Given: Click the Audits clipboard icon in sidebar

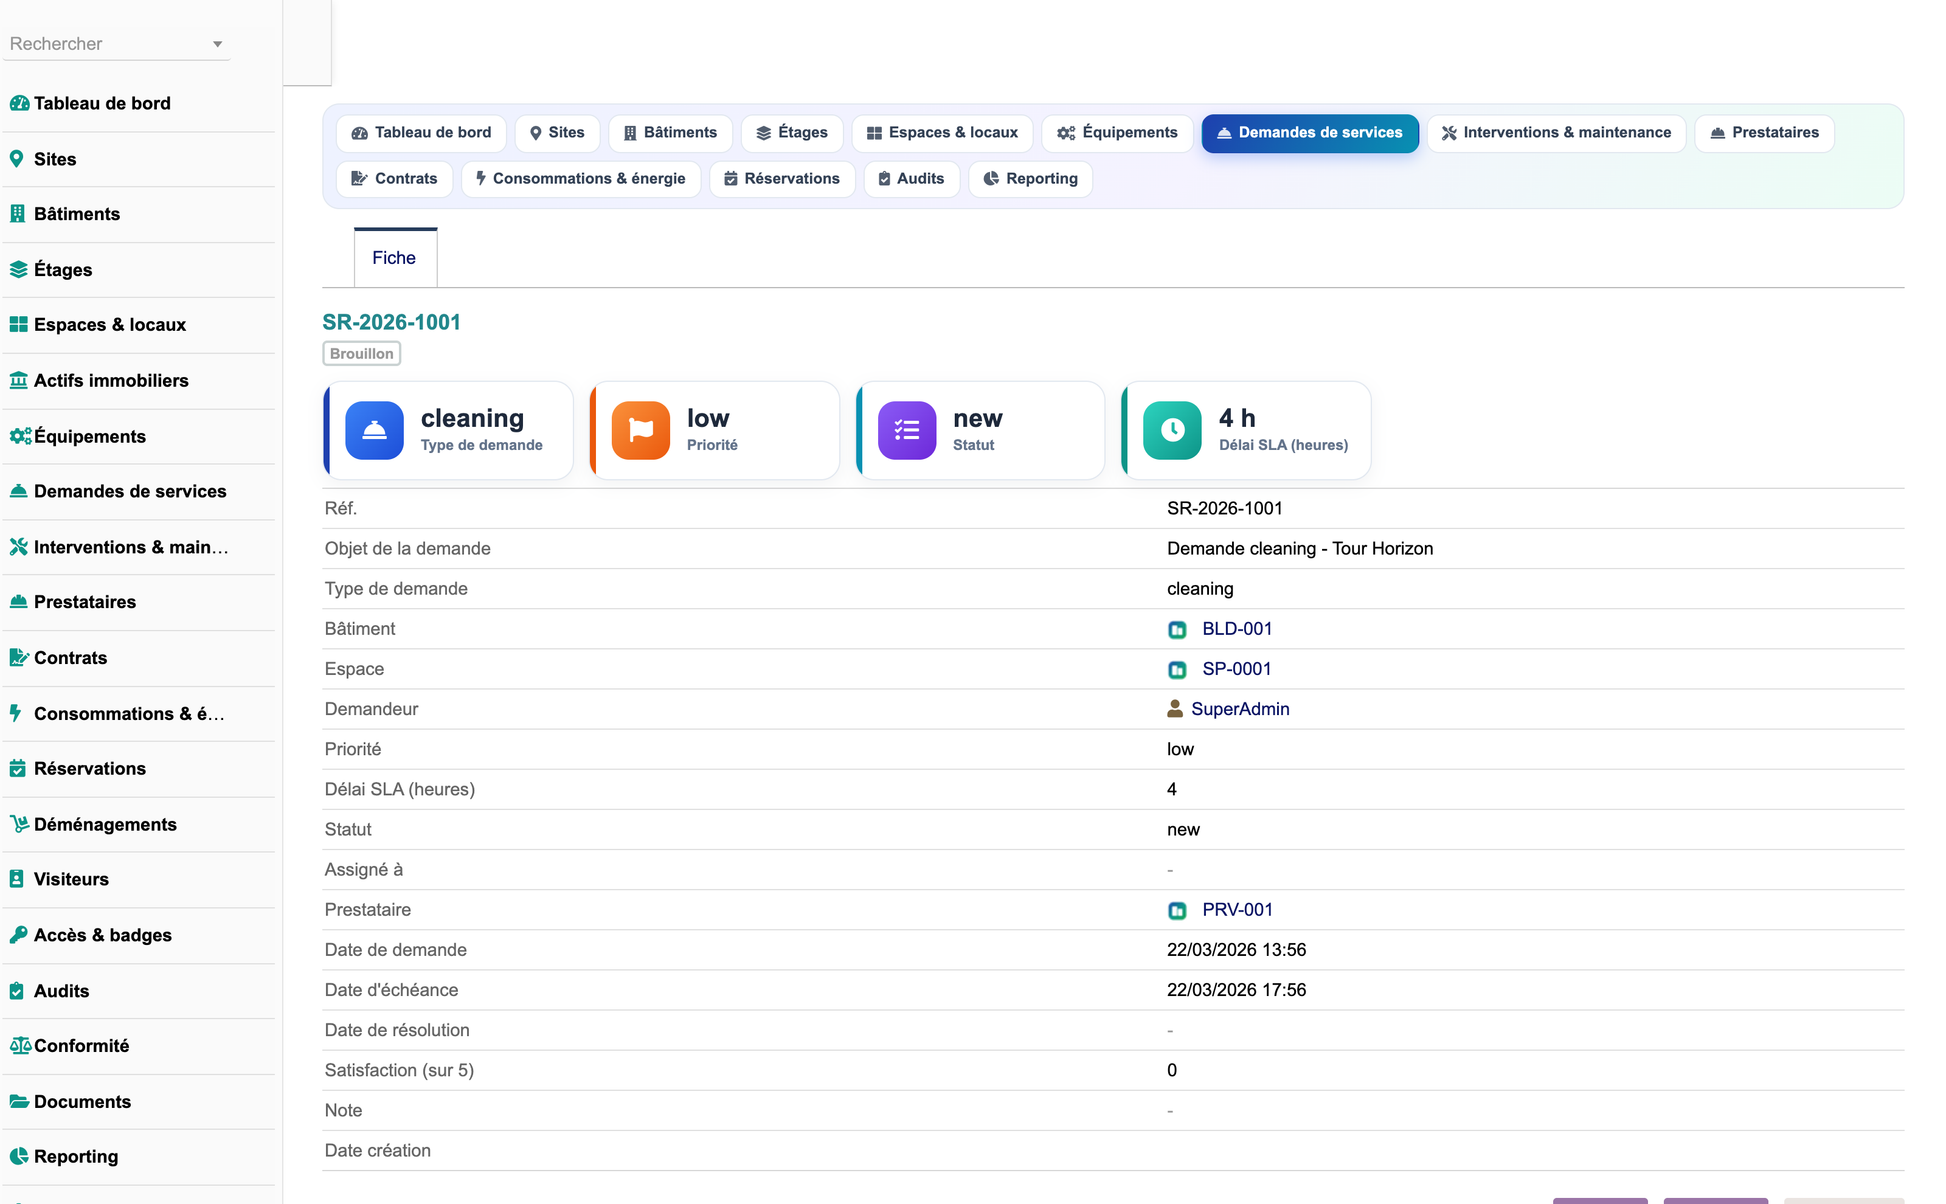Looking at the screenshot, I should coord(17,991).
